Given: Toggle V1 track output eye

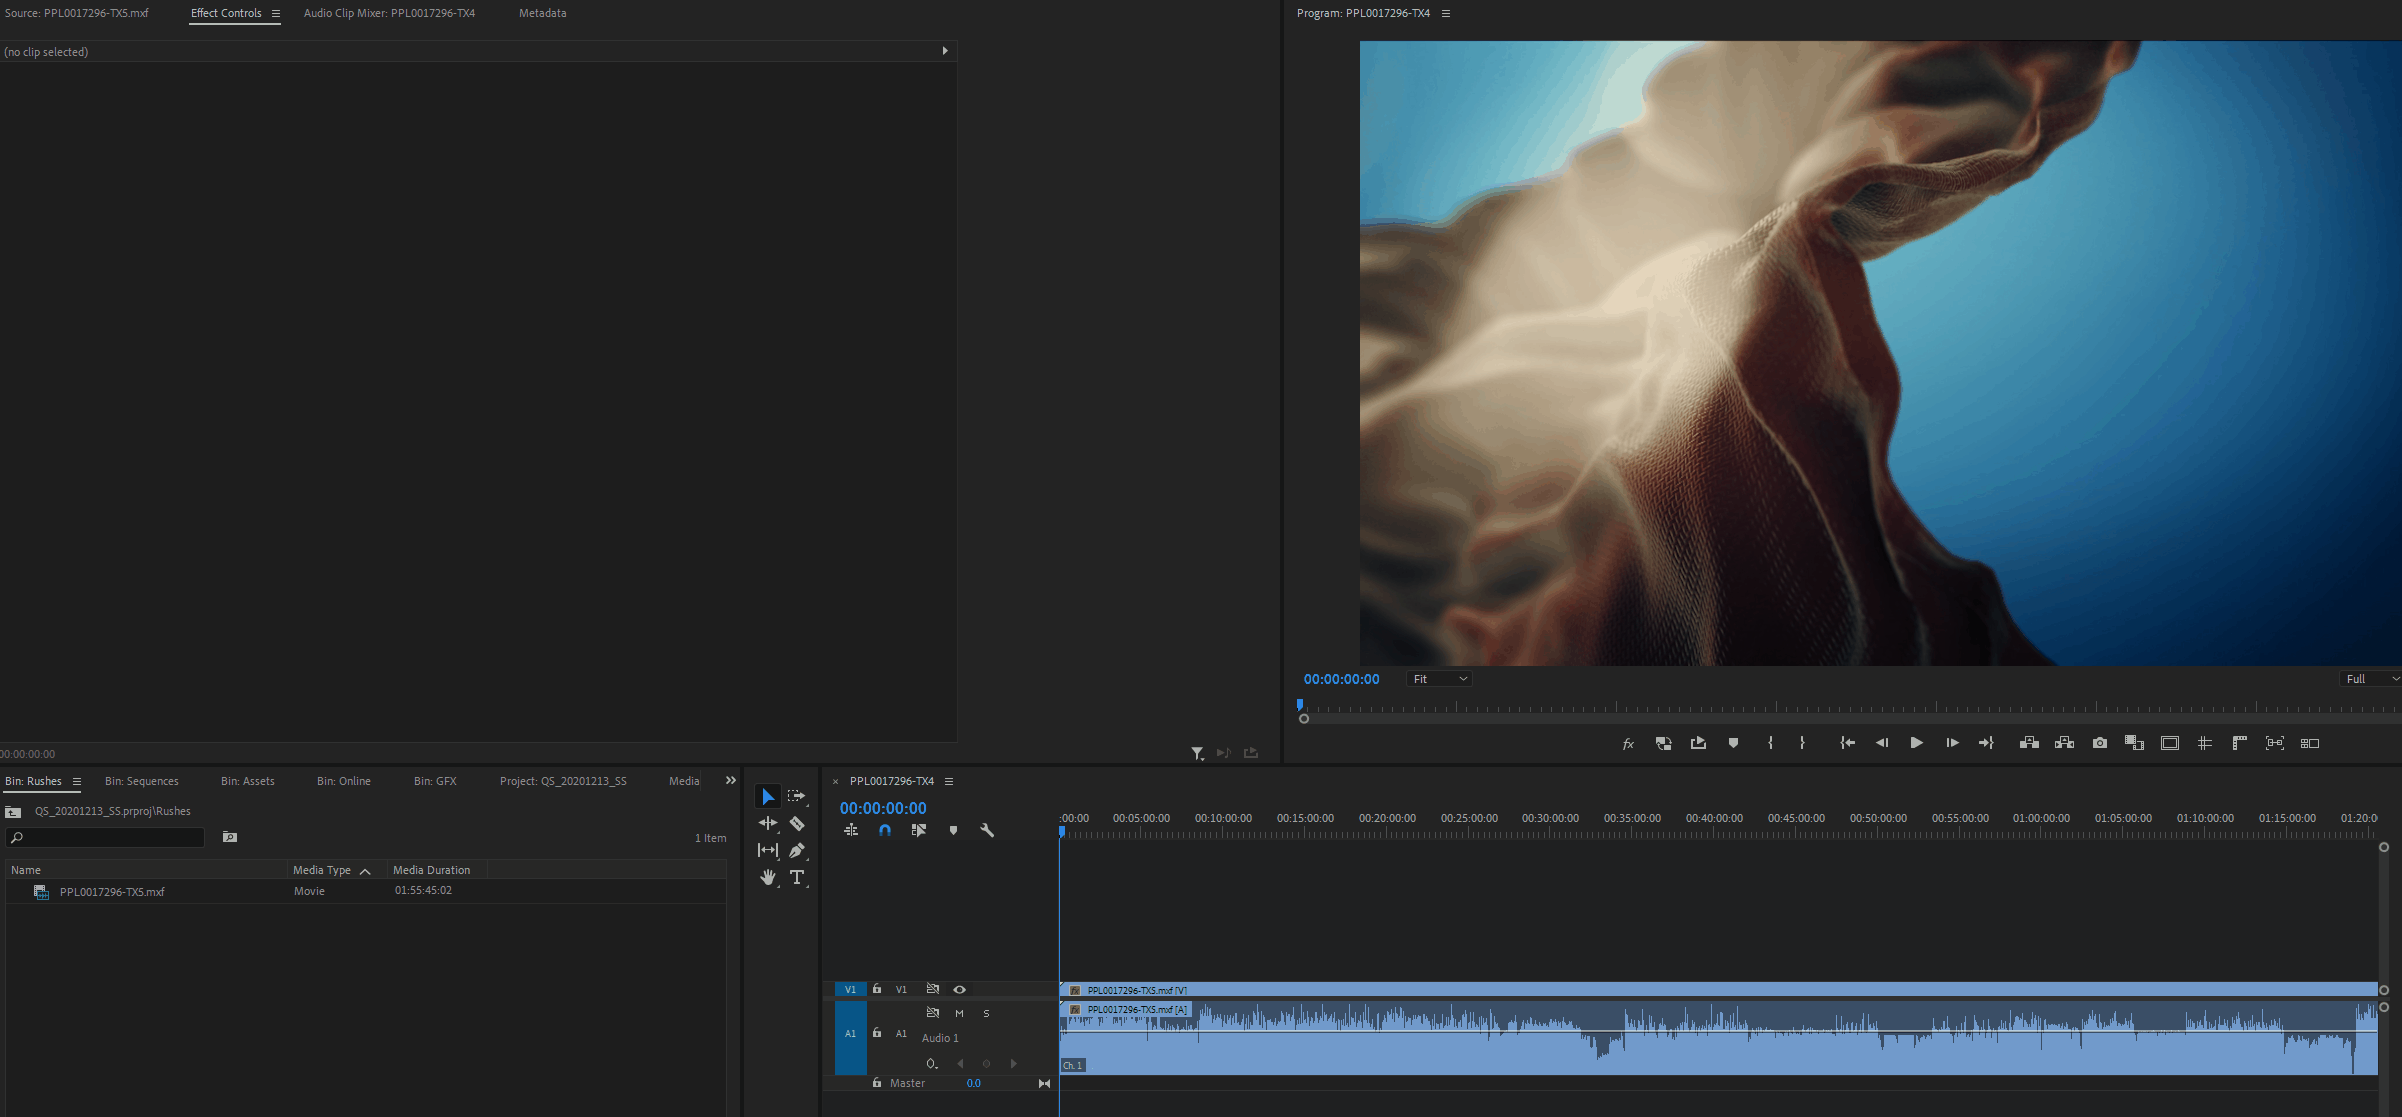Looking at the screenshot, I should (x=959, y=989).
